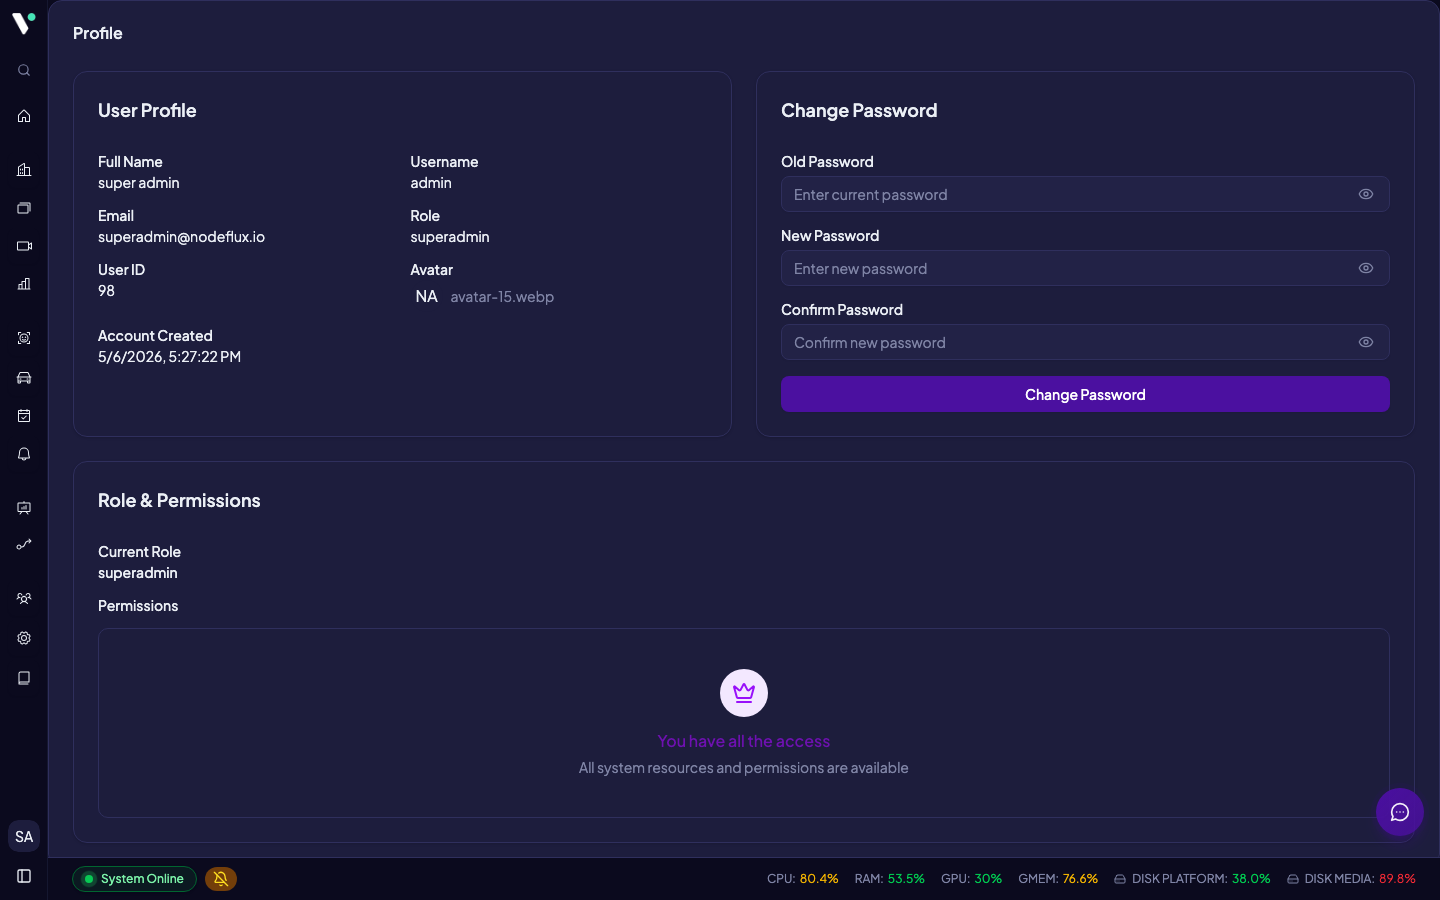The height and width of the screenshot is (900, 1440).
Task: Open the face recognition icon in the sidebar
Action: coord(24,338)
